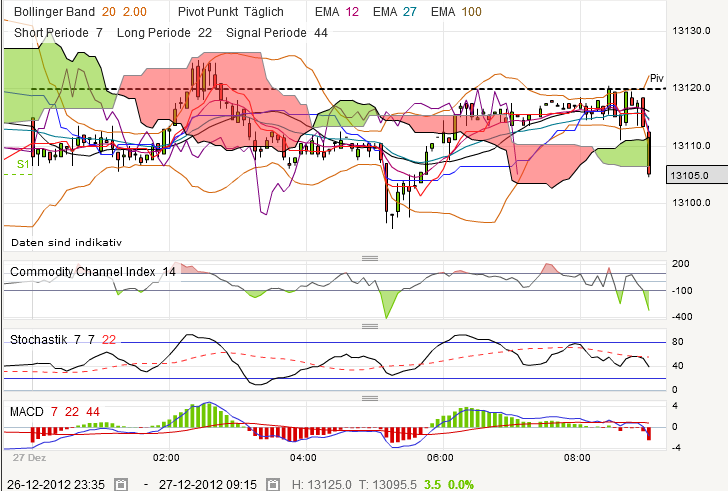The image size is (728, 491).
Task: Grab the splitter handle above Commodity Channel Index
Action: 370,258
